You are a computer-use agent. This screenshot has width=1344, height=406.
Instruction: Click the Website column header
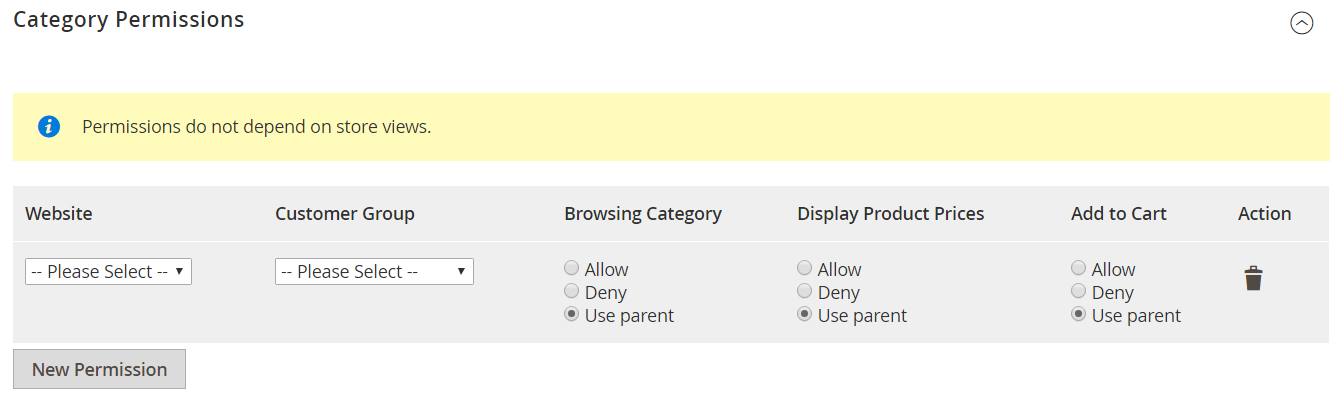coord(59,213)
